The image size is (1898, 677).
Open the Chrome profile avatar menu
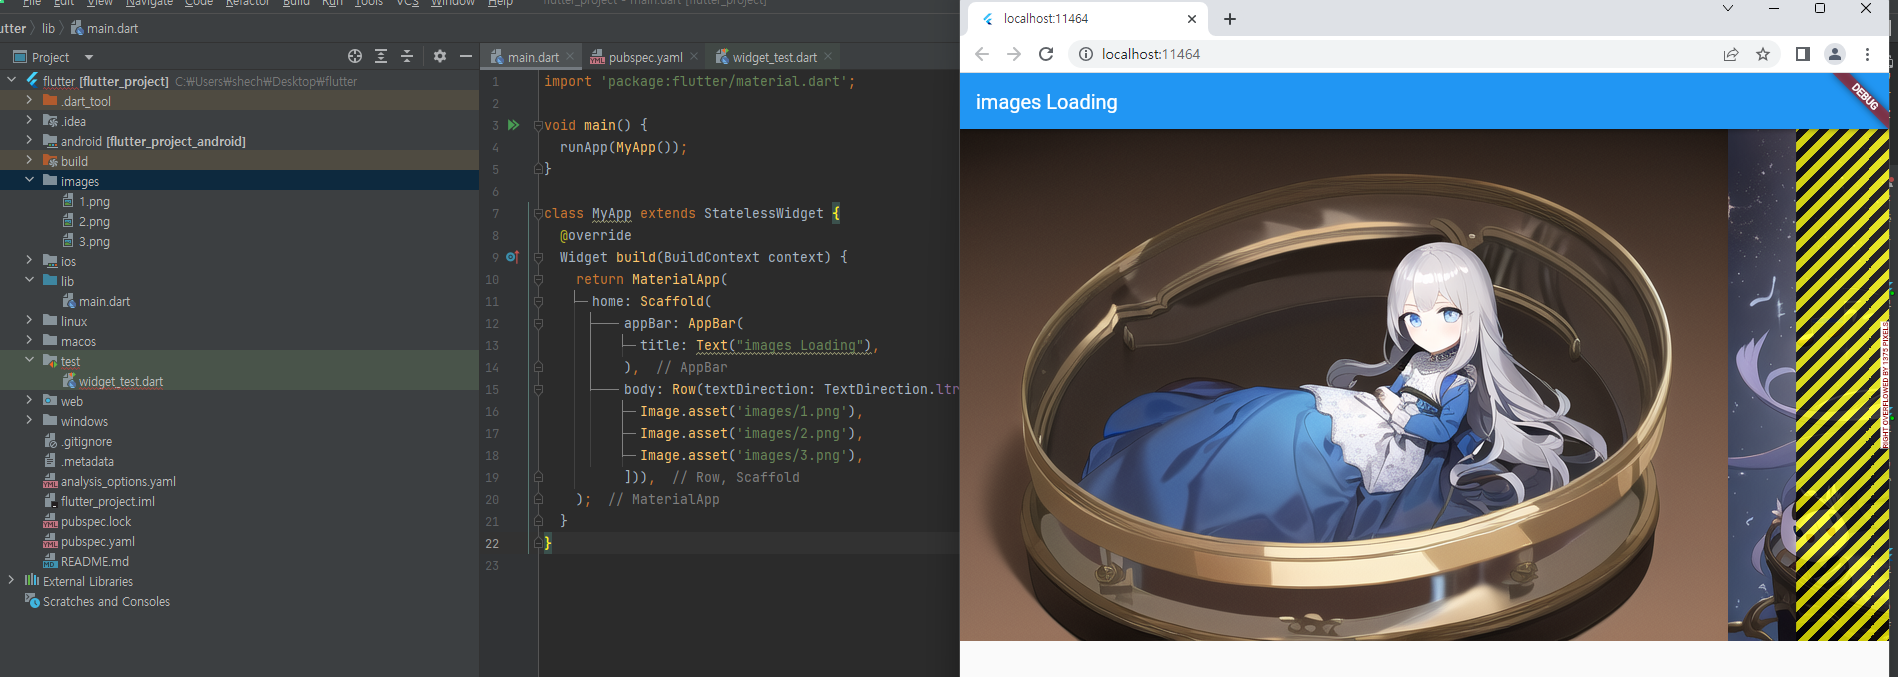1835,54
